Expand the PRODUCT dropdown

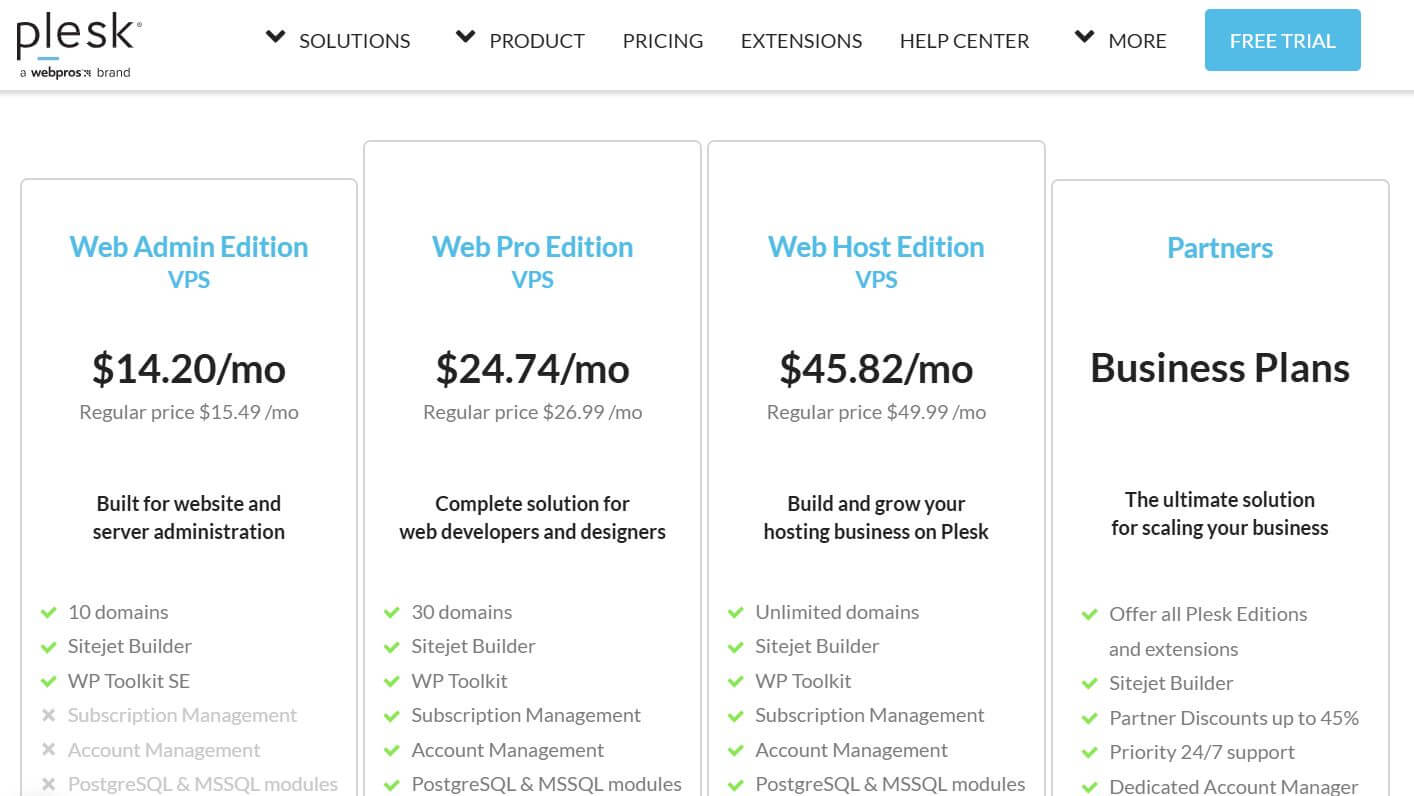tap(537, 40)
